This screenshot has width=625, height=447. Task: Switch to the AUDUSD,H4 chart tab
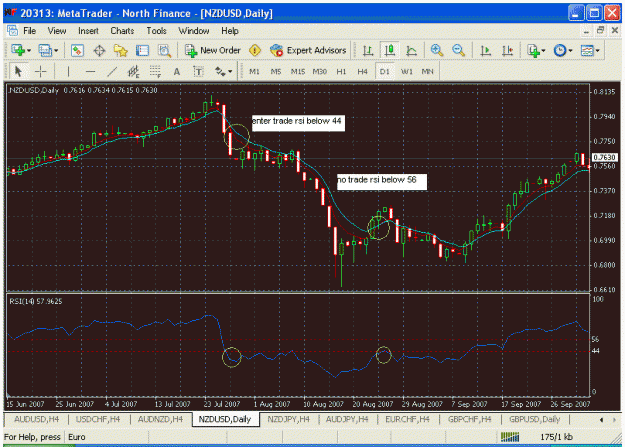pos(36,419)
